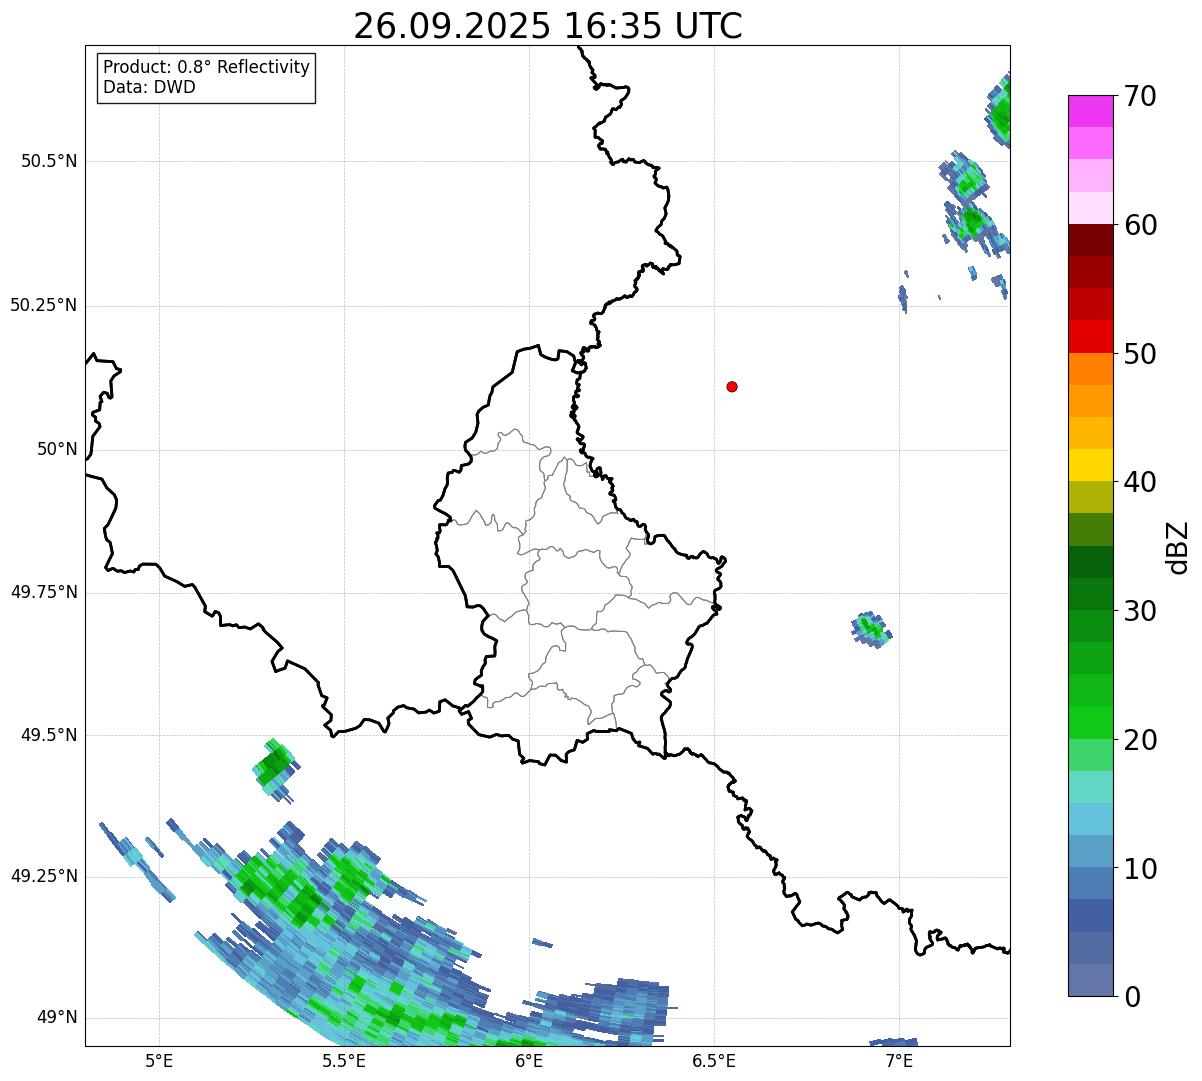Click the small green radar cell near 5.3°E, 49.45°N

coord(274,769)
